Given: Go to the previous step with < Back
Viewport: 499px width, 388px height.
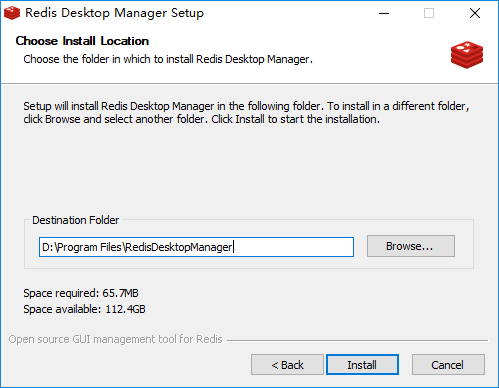Looking at the screenshot, I should point(287,365).
